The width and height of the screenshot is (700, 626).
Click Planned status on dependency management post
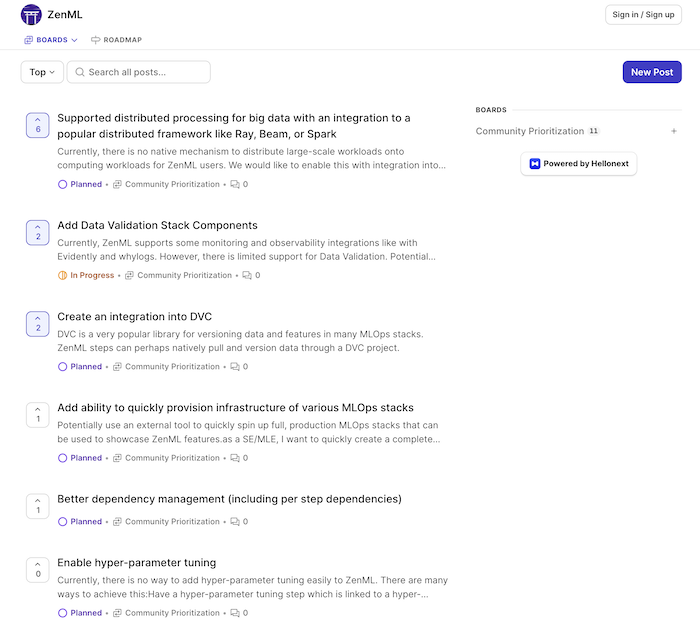click(80, 522)
